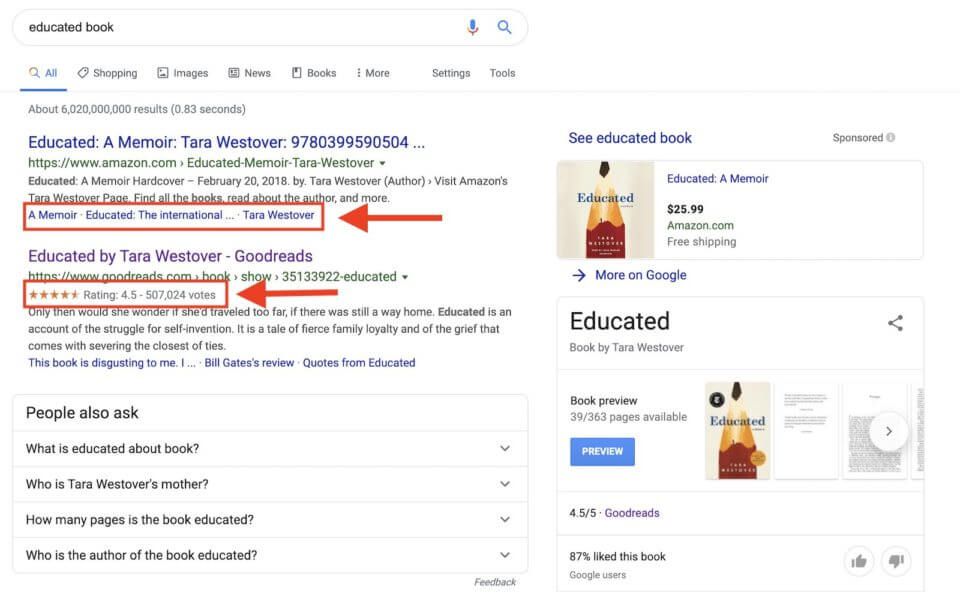Click 'Free shipping' text in sponsored card
The width and height of the screenshot is (960, 592).
tap(702, 242)
